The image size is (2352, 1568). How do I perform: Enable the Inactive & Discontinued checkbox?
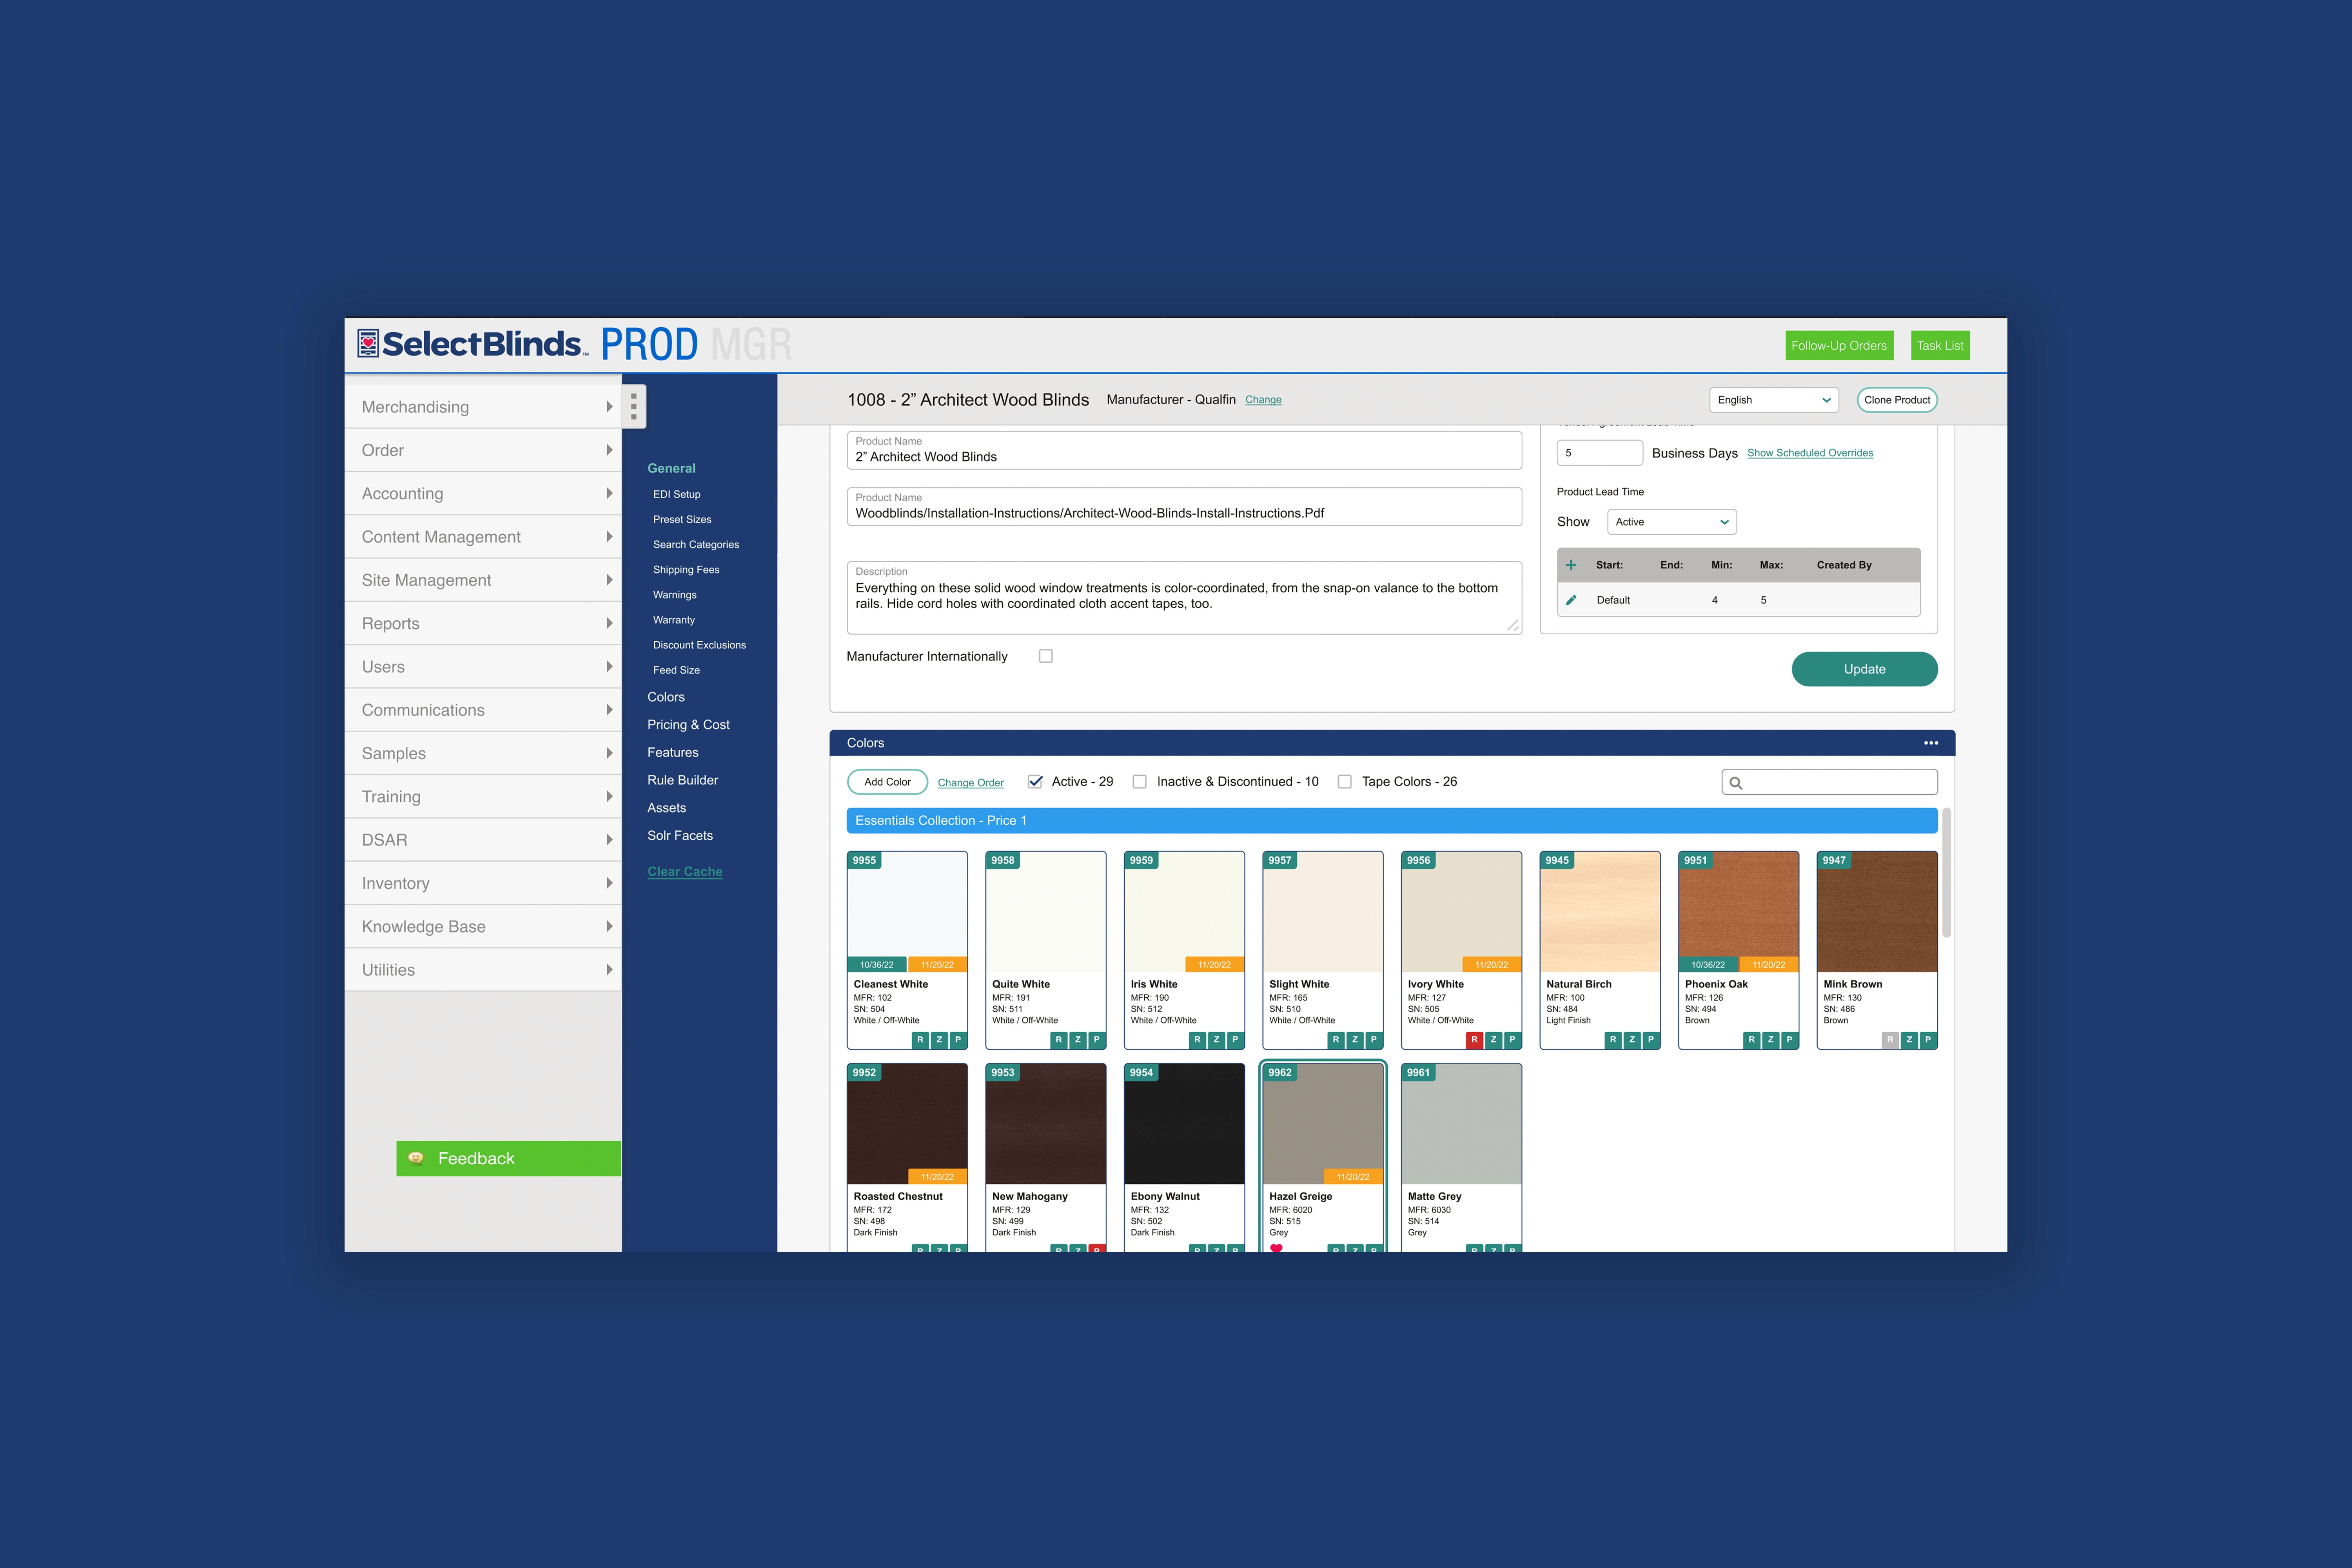pyautogui.click(x=1139, y=782)
